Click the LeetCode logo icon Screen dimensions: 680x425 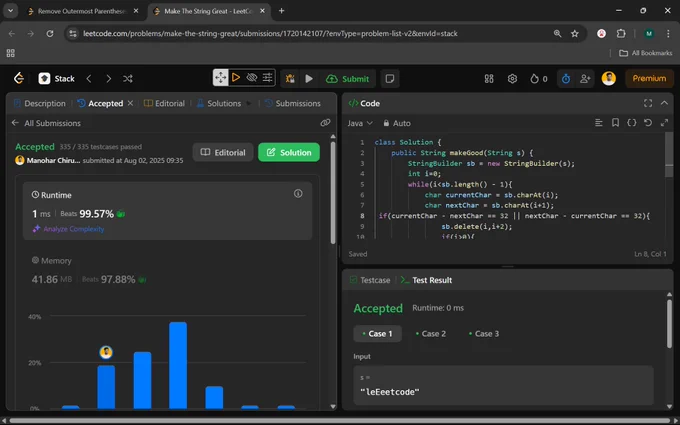[19, 78]
